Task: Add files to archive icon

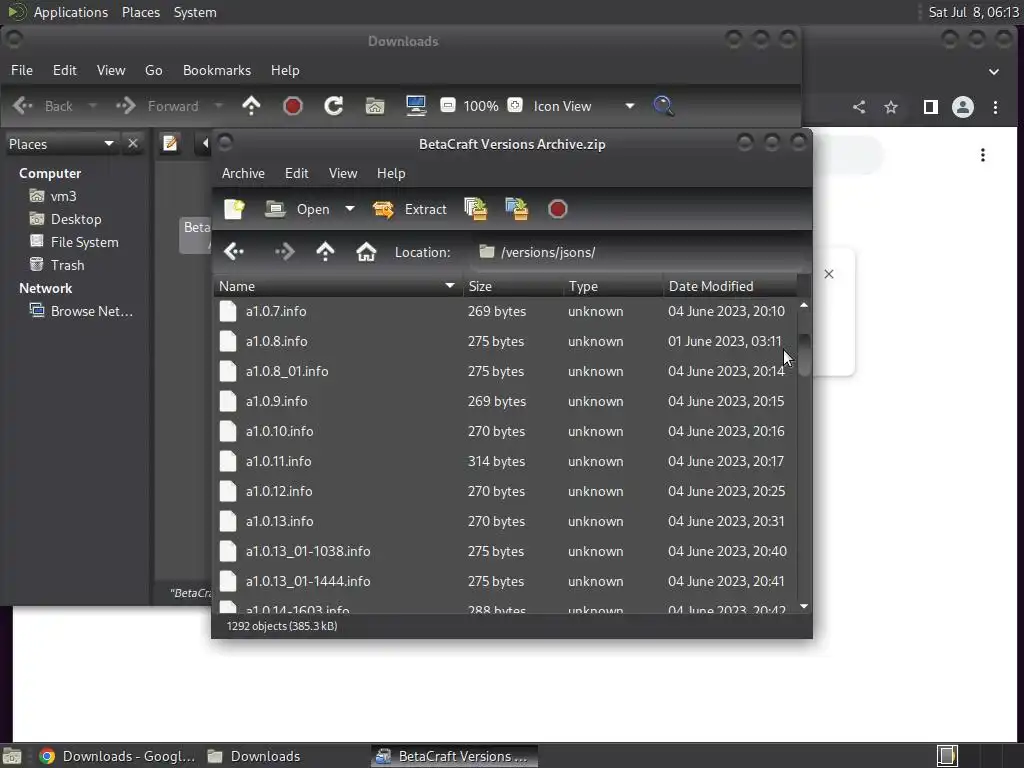Action: pos(475,209)
